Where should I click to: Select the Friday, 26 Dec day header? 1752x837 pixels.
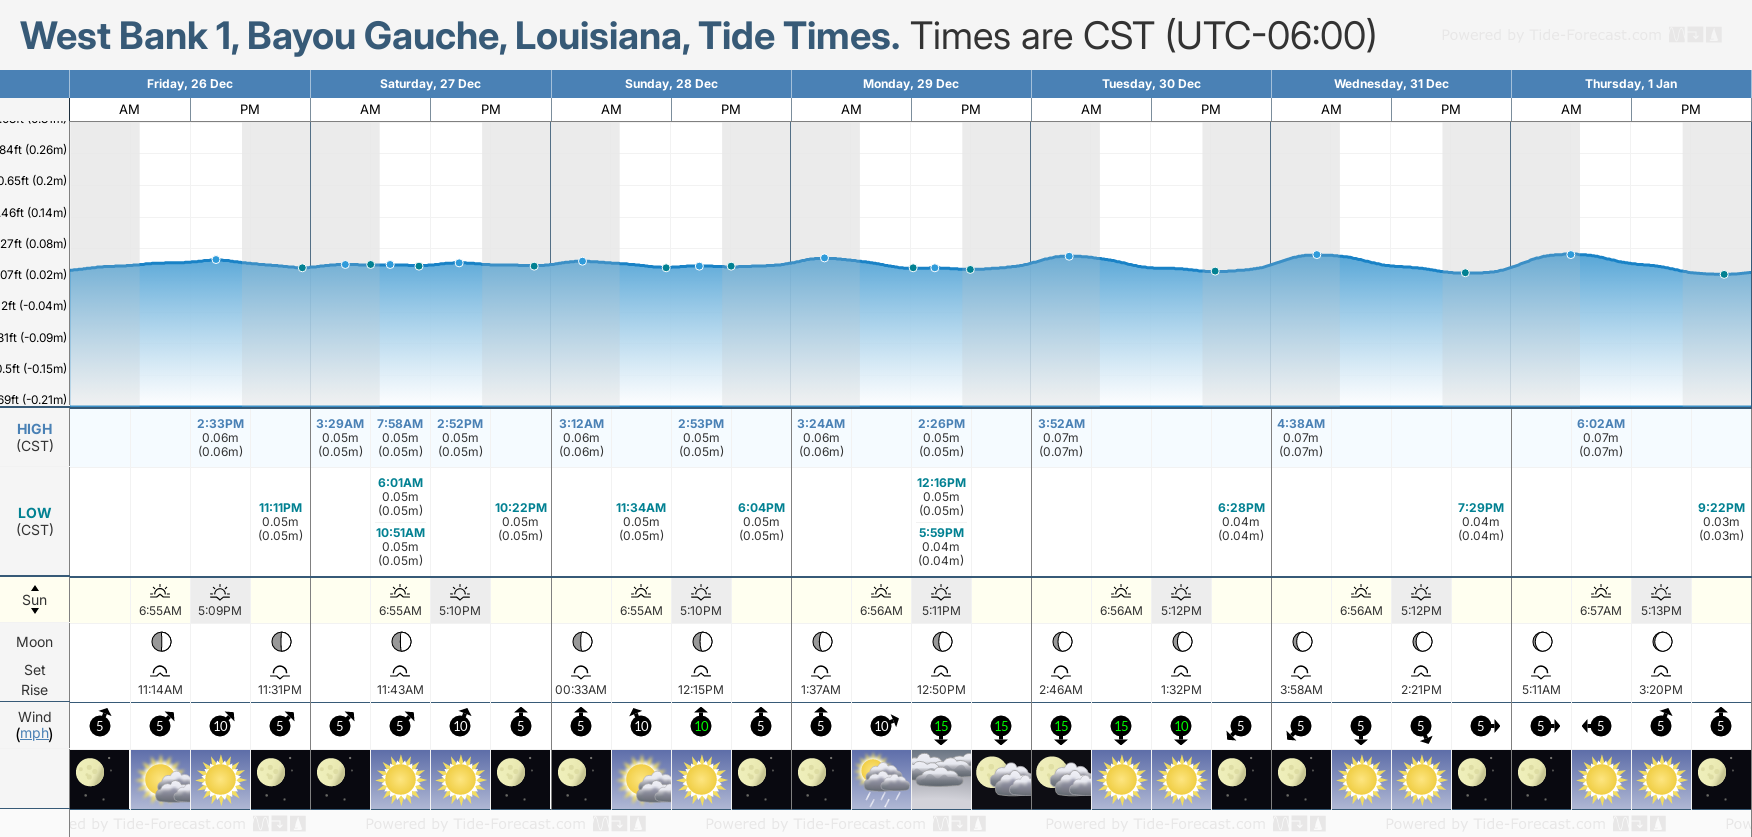tap(190, 84)
